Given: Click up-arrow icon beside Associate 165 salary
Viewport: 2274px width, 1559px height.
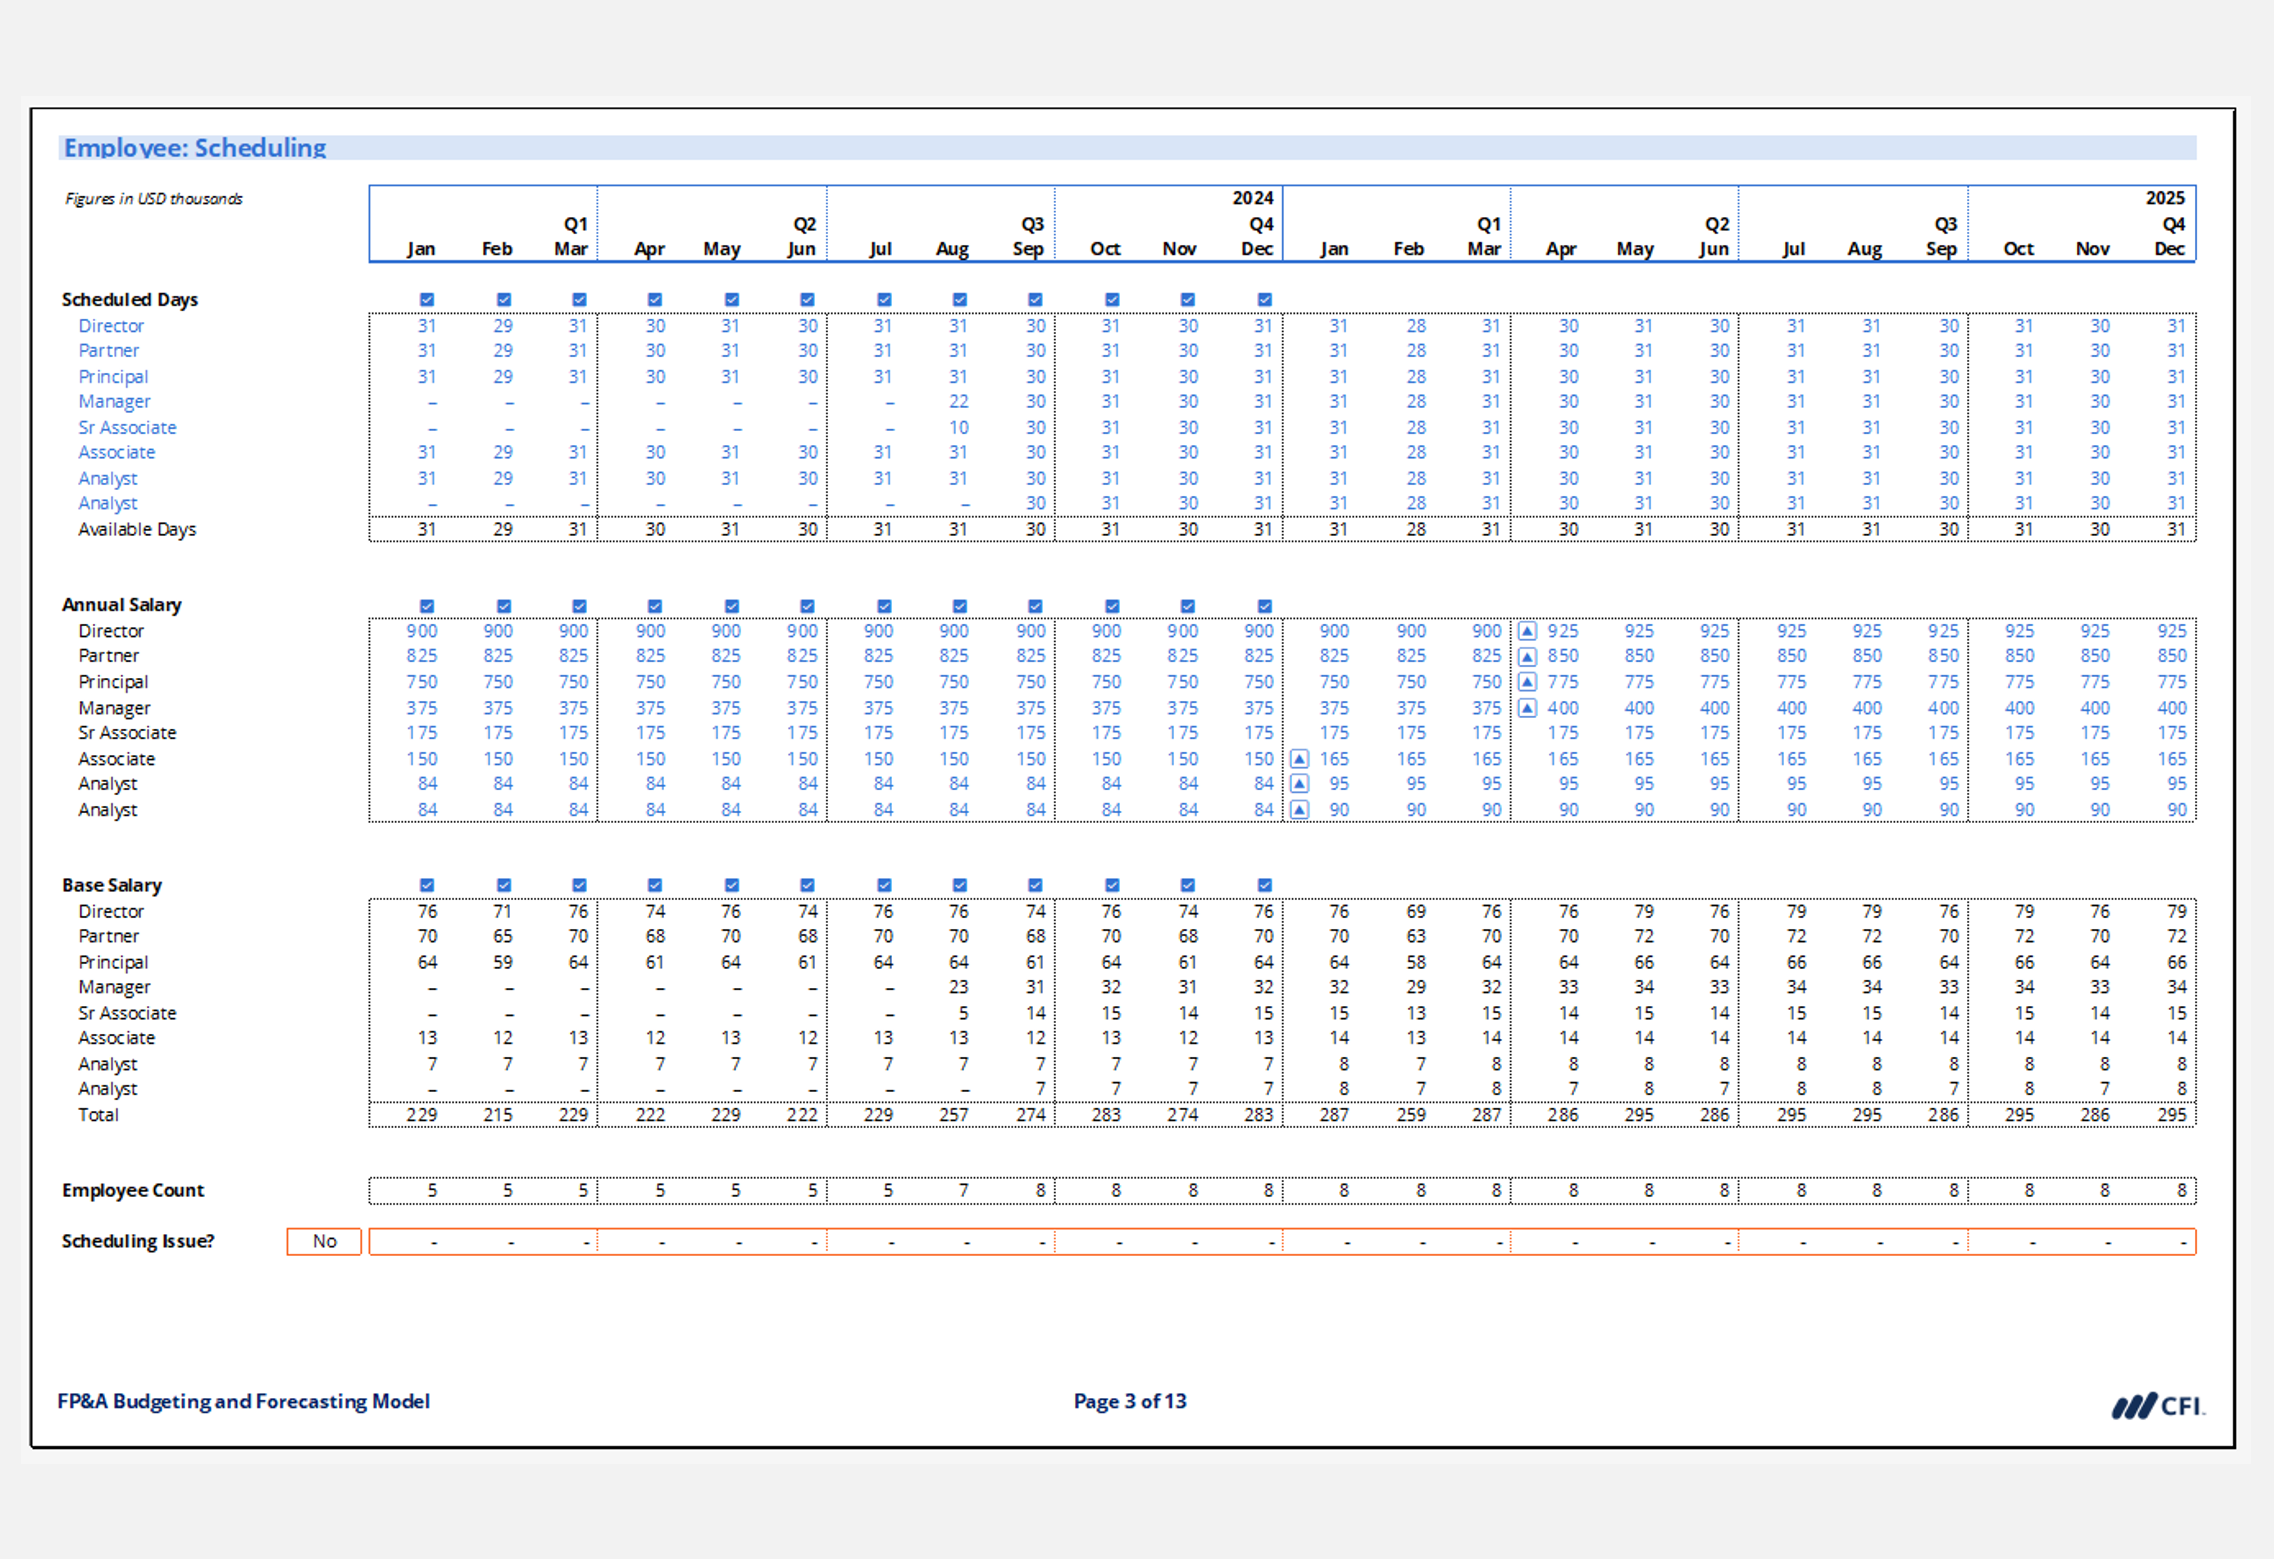Looking at the screenshot, I should (1299, 759).
